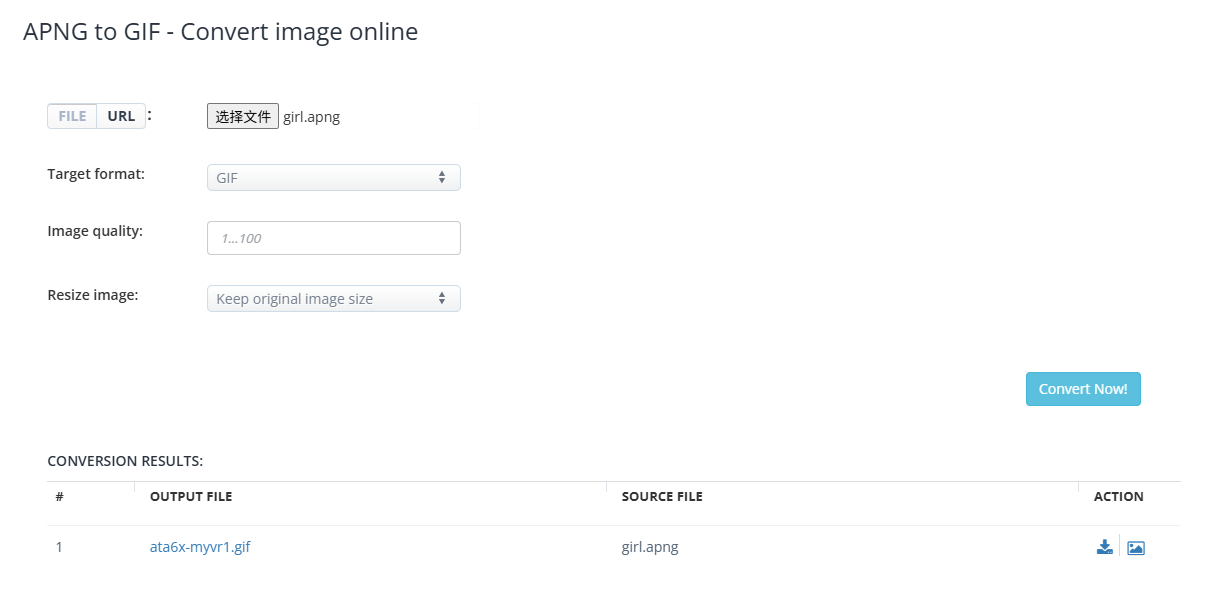1212x591 pixels.
Task: Download the converted ata6x-myvr1.gif file
Action: point(1104,547)
